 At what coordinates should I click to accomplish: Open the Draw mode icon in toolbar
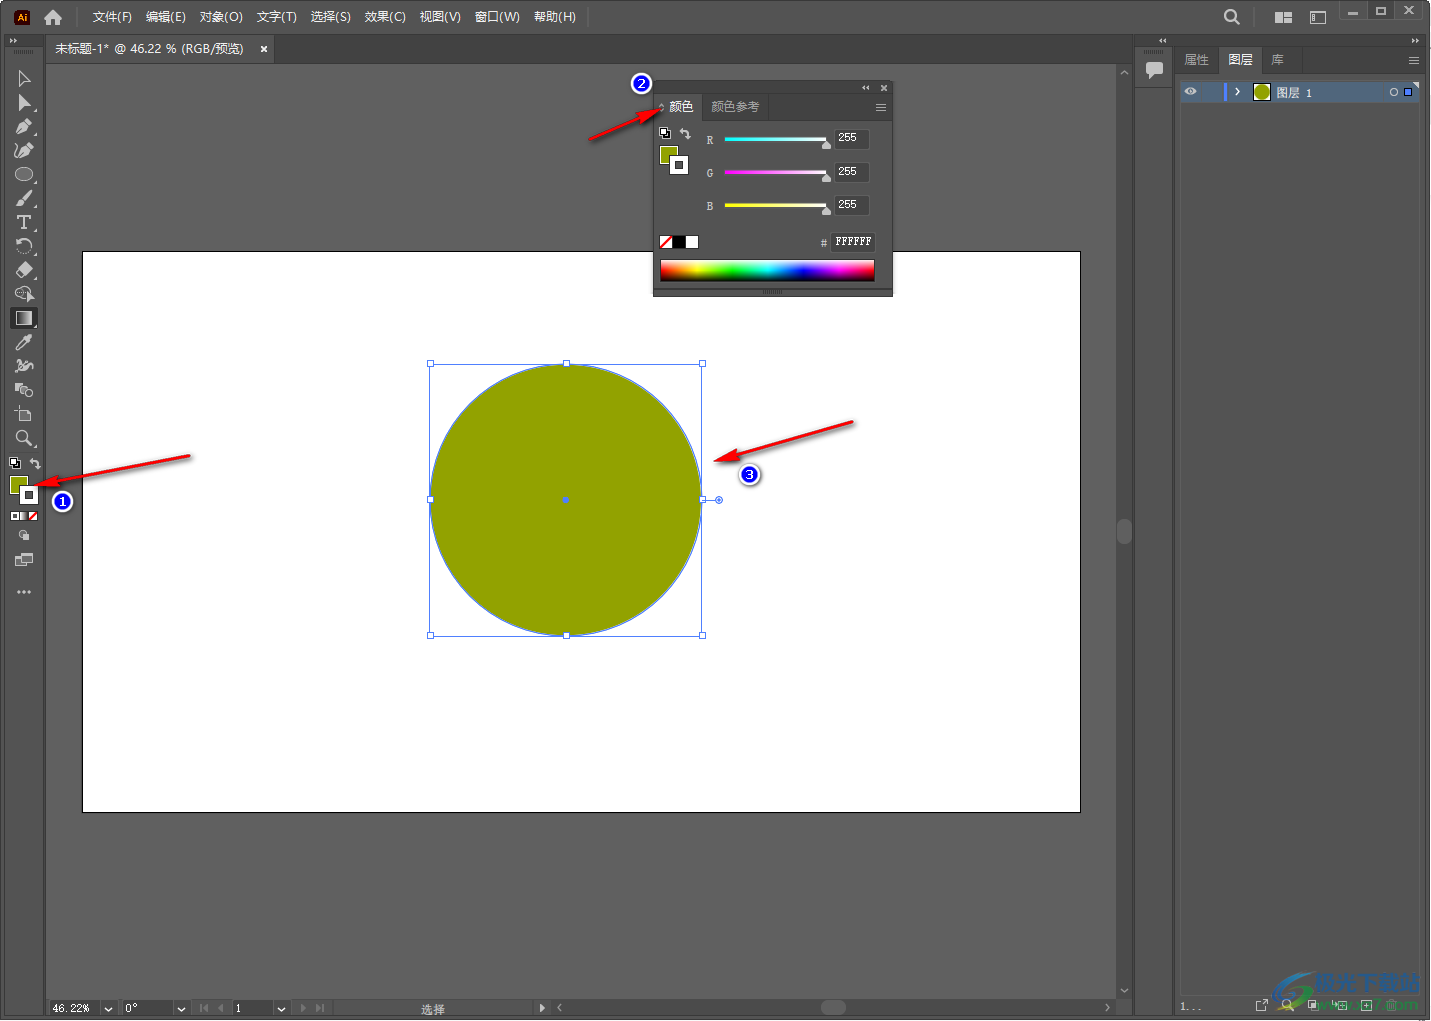coord(24,536)
